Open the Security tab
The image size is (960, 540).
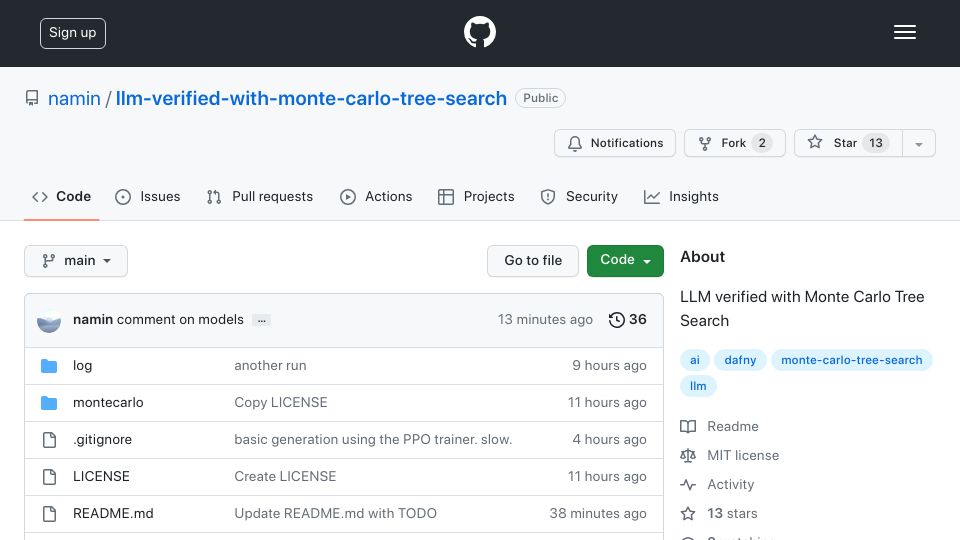click(x=579, y=197)
